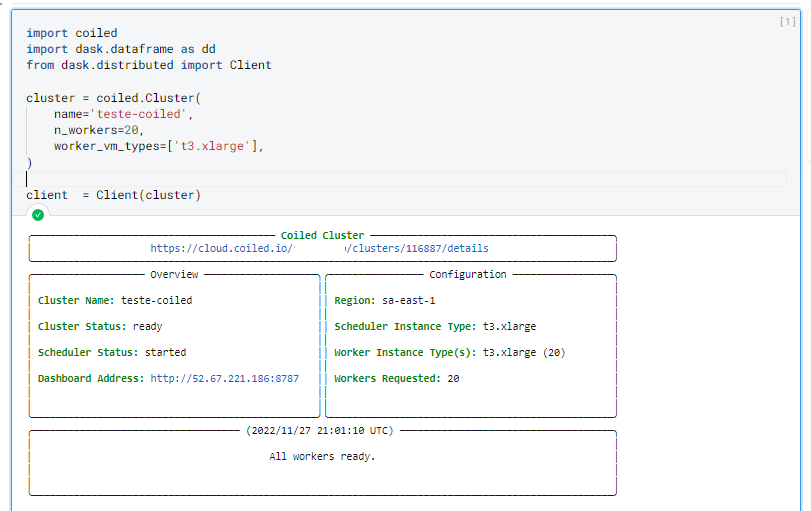811x511 pixels.
Task: Click the 'from dask.distributed import Client' line
Action: pyautogui.click(x=148, y=65)
